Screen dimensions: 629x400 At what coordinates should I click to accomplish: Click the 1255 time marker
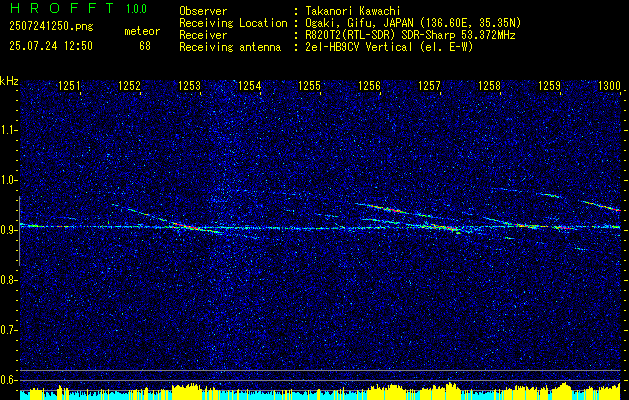pyautogui.click(x=309, y=85)
